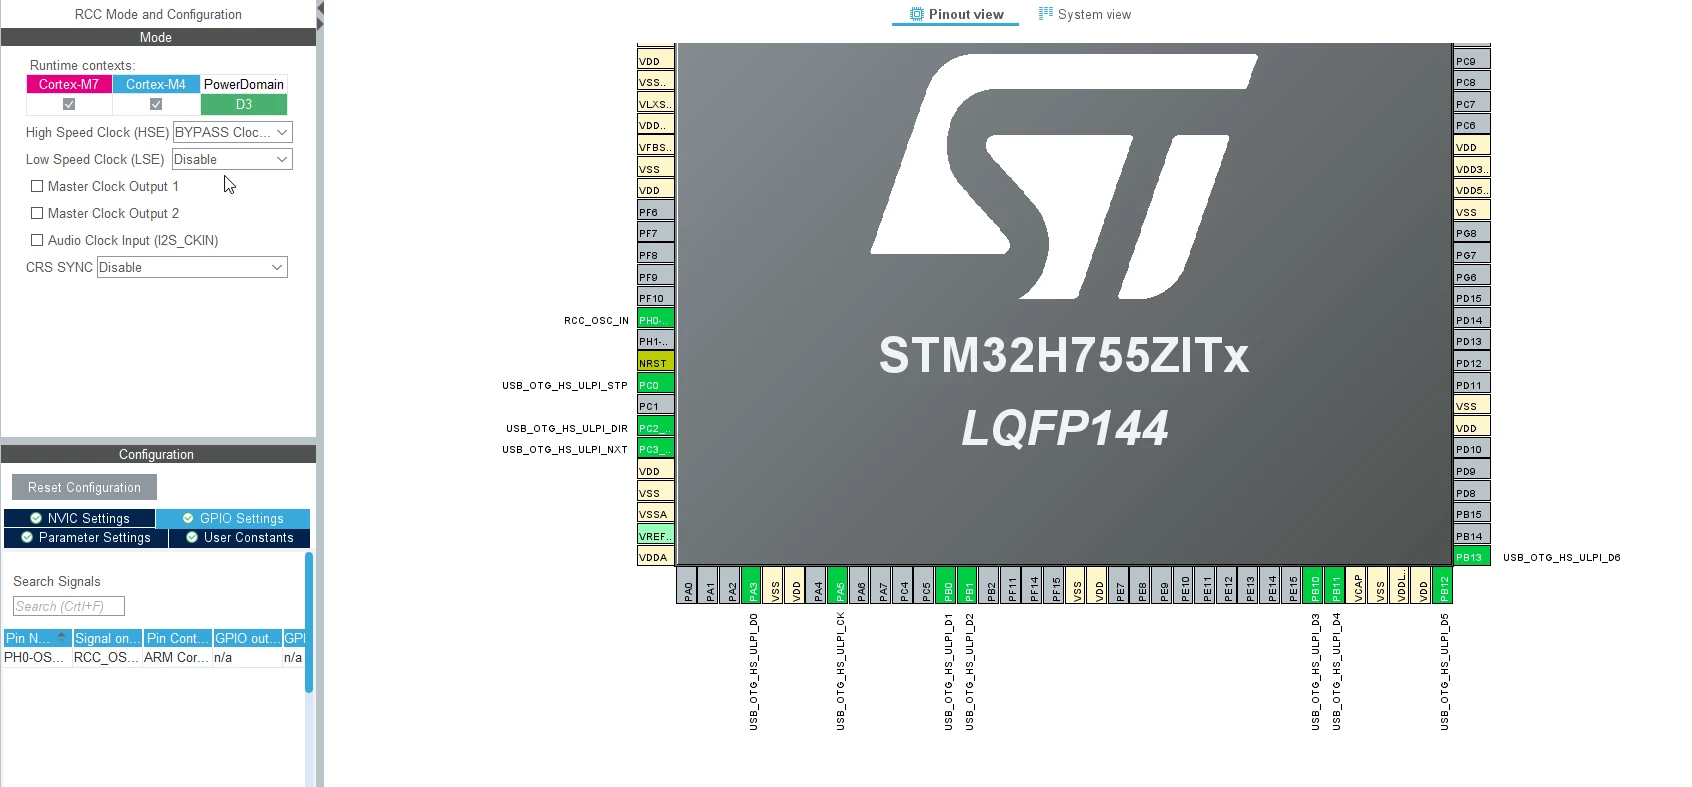Click the PC9 pin on the right edge
The height and width of the screenshot is (787, 1692).
point(1472,61)
